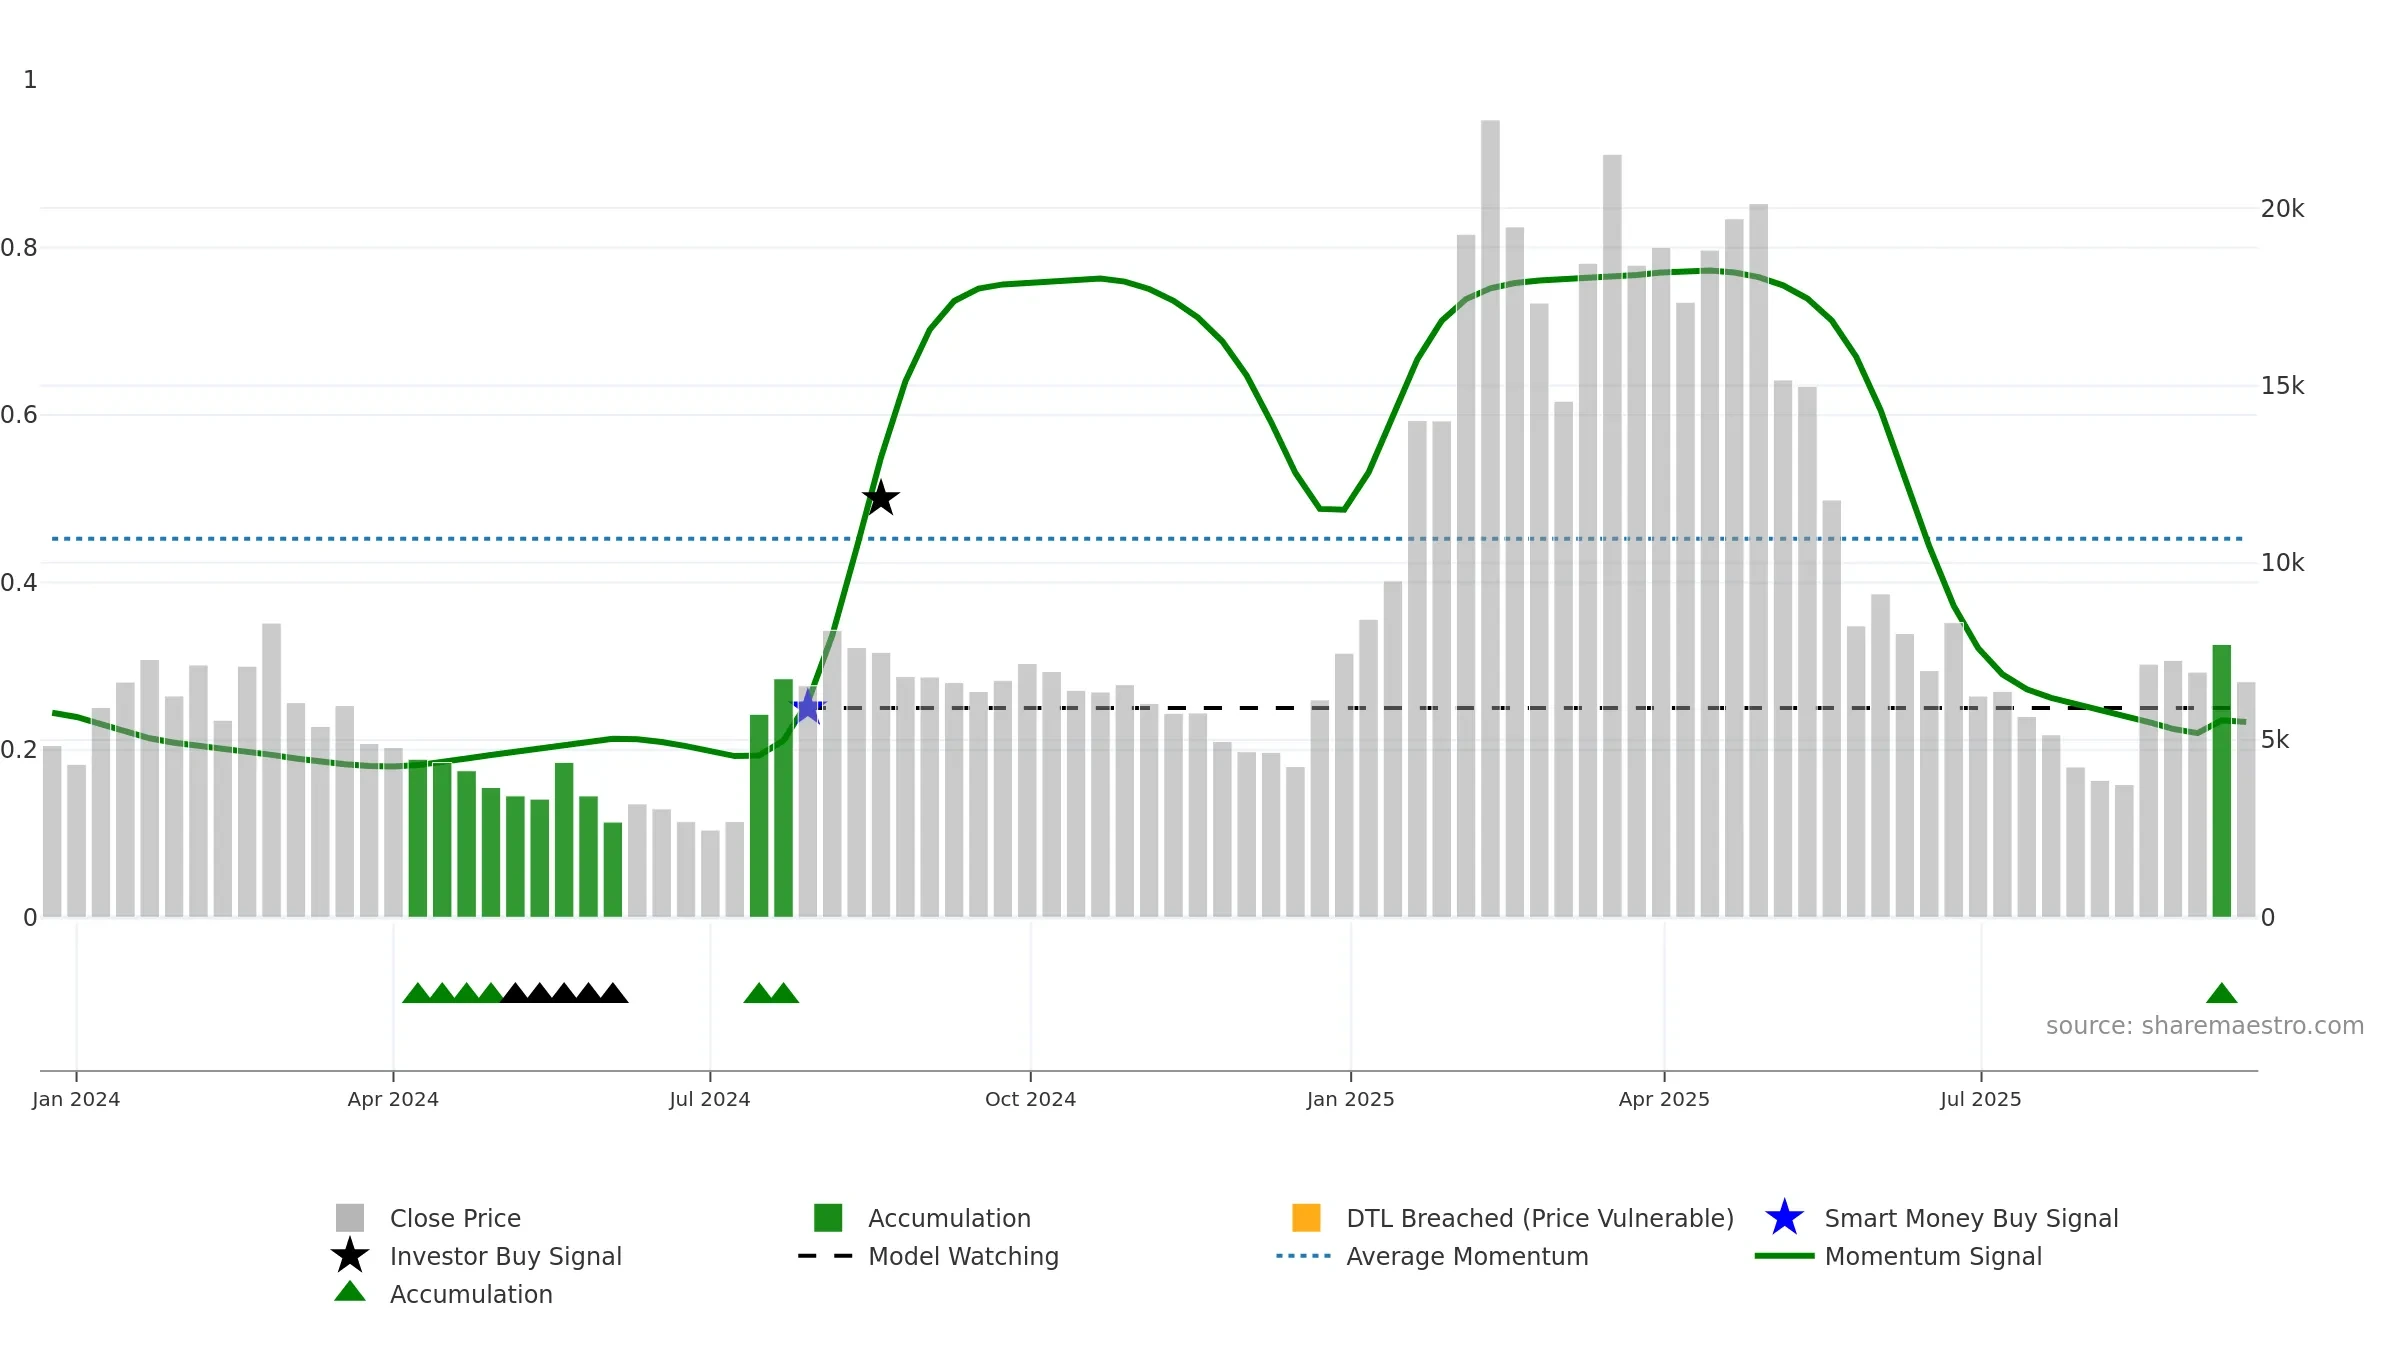Click the blue Smart Money Buy star on chart
This screenshot has width=2400, height=1350.
(x=808, y=707)
